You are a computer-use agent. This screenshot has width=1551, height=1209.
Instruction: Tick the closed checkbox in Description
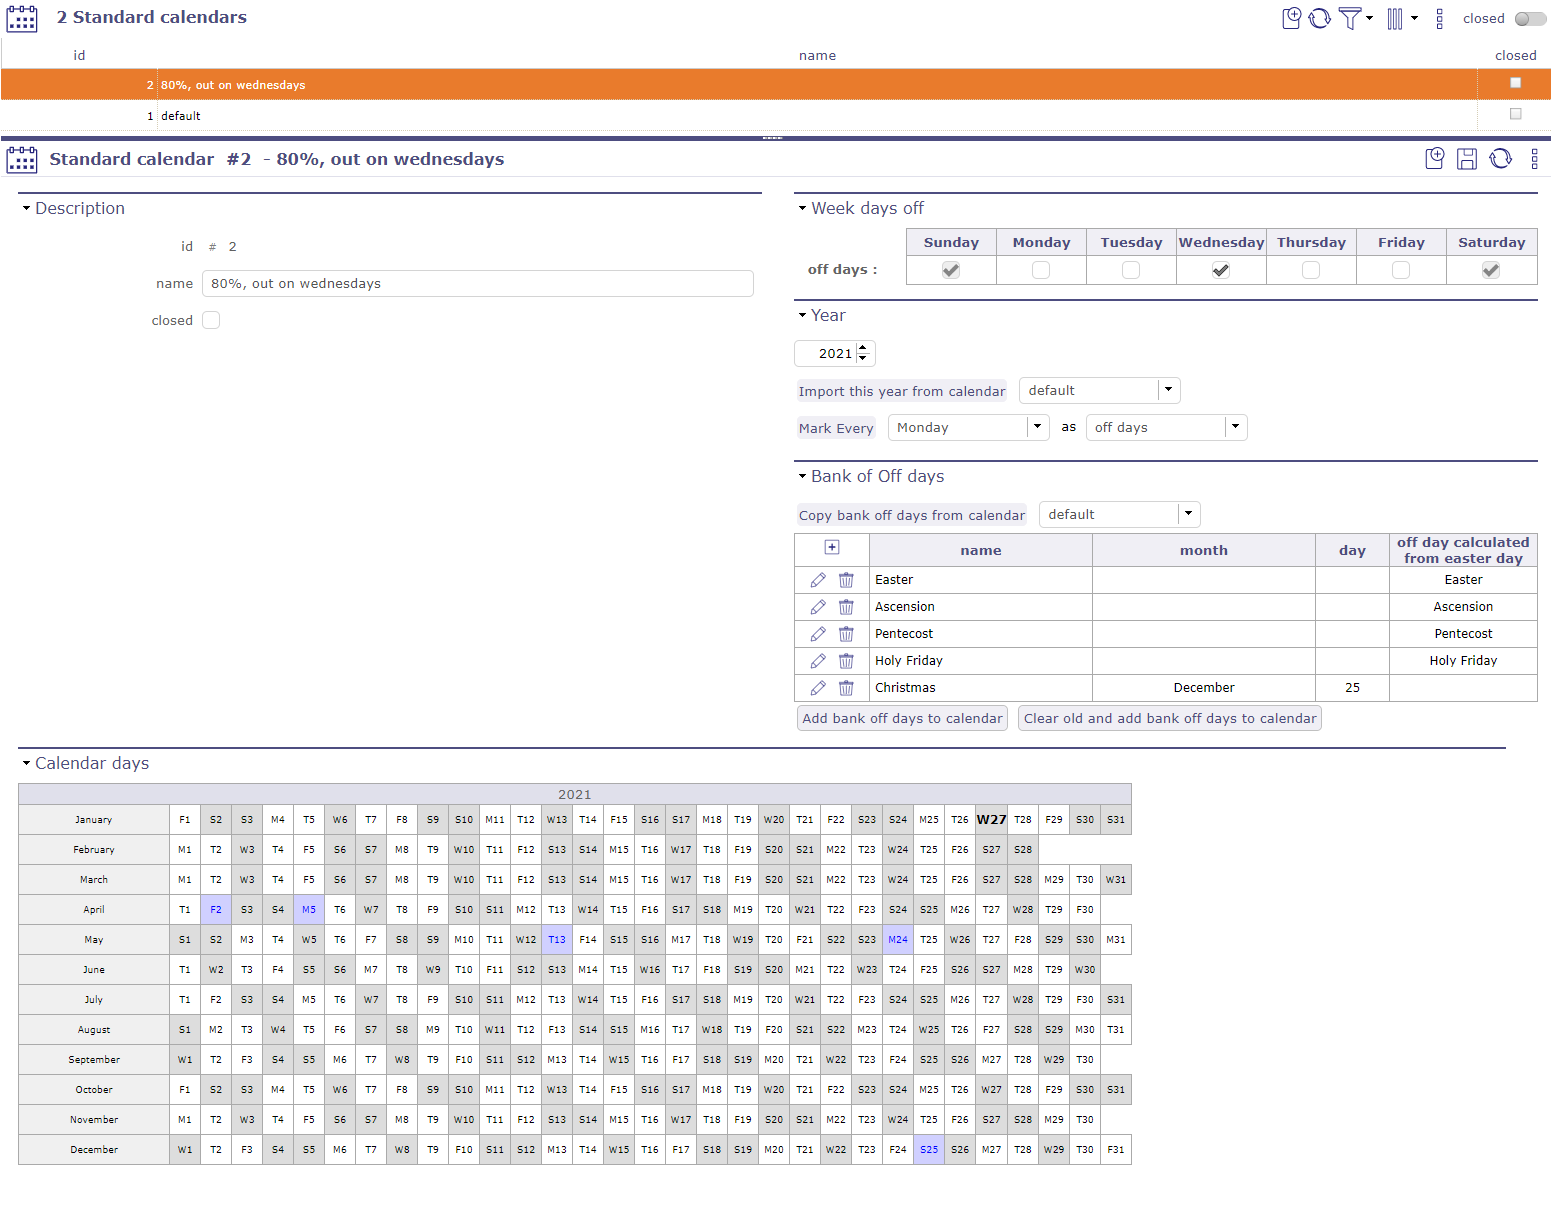pyautogui.click(x=211, y=320)
